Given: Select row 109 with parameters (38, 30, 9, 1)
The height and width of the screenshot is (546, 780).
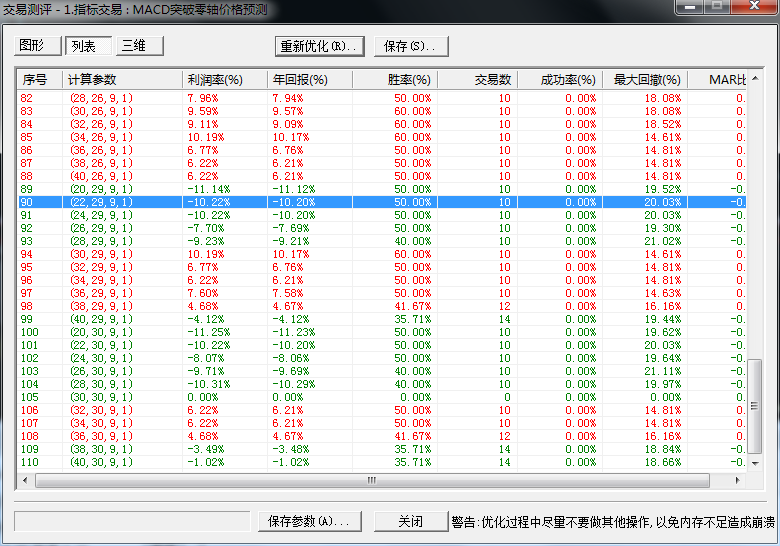Looking at the screenshot, I should 382,449.
